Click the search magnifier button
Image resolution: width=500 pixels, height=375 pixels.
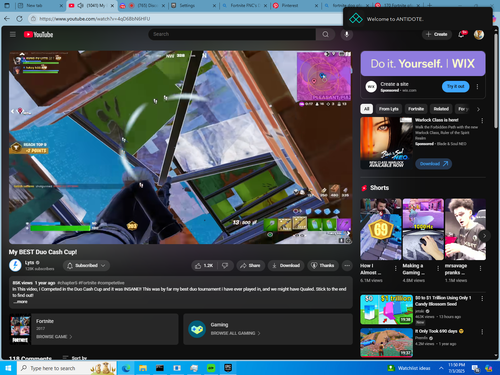[x=325, y=34]
